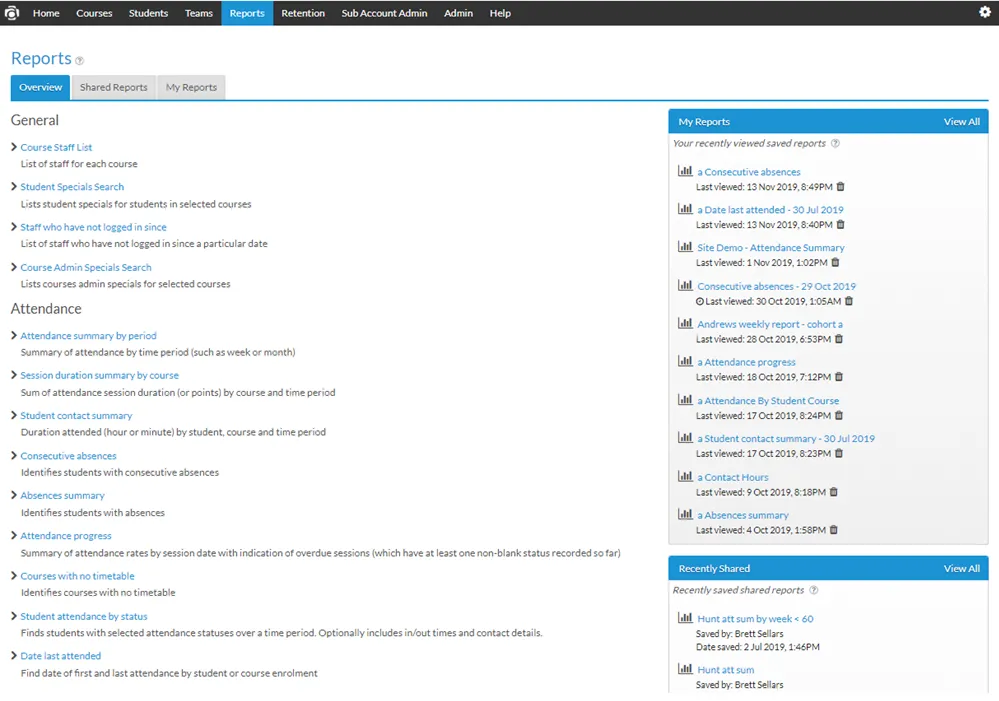Go to the Students menu
This screenshot has height=701, width=999.
(148, 13)
